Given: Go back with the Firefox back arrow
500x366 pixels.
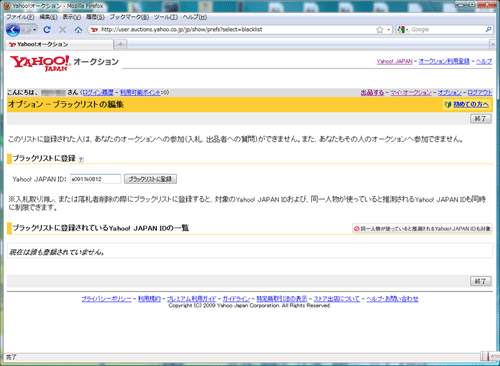Looking at the screenshot, I should pyautogui.click(x=13, y=30).
